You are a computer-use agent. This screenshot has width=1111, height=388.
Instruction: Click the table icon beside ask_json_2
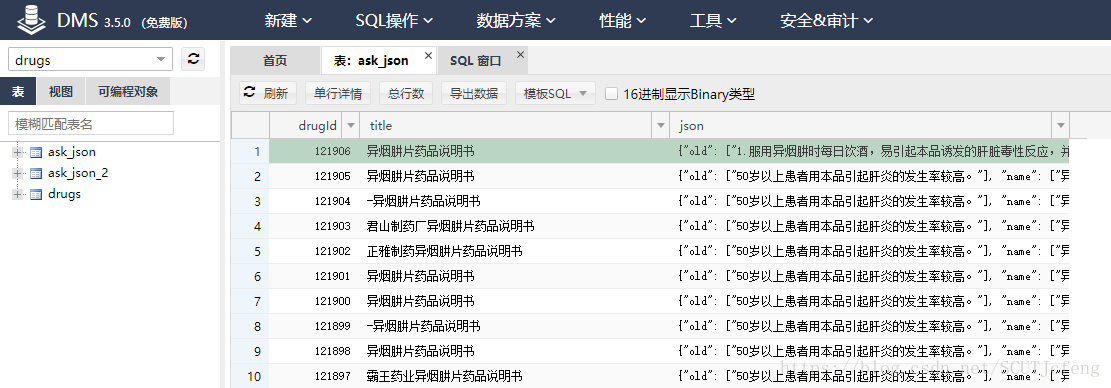coord(36,173)
